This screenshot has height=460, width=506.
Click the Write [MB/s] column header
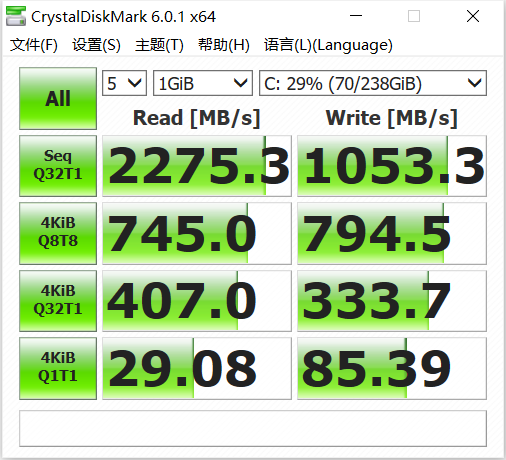tap(391, 118)
